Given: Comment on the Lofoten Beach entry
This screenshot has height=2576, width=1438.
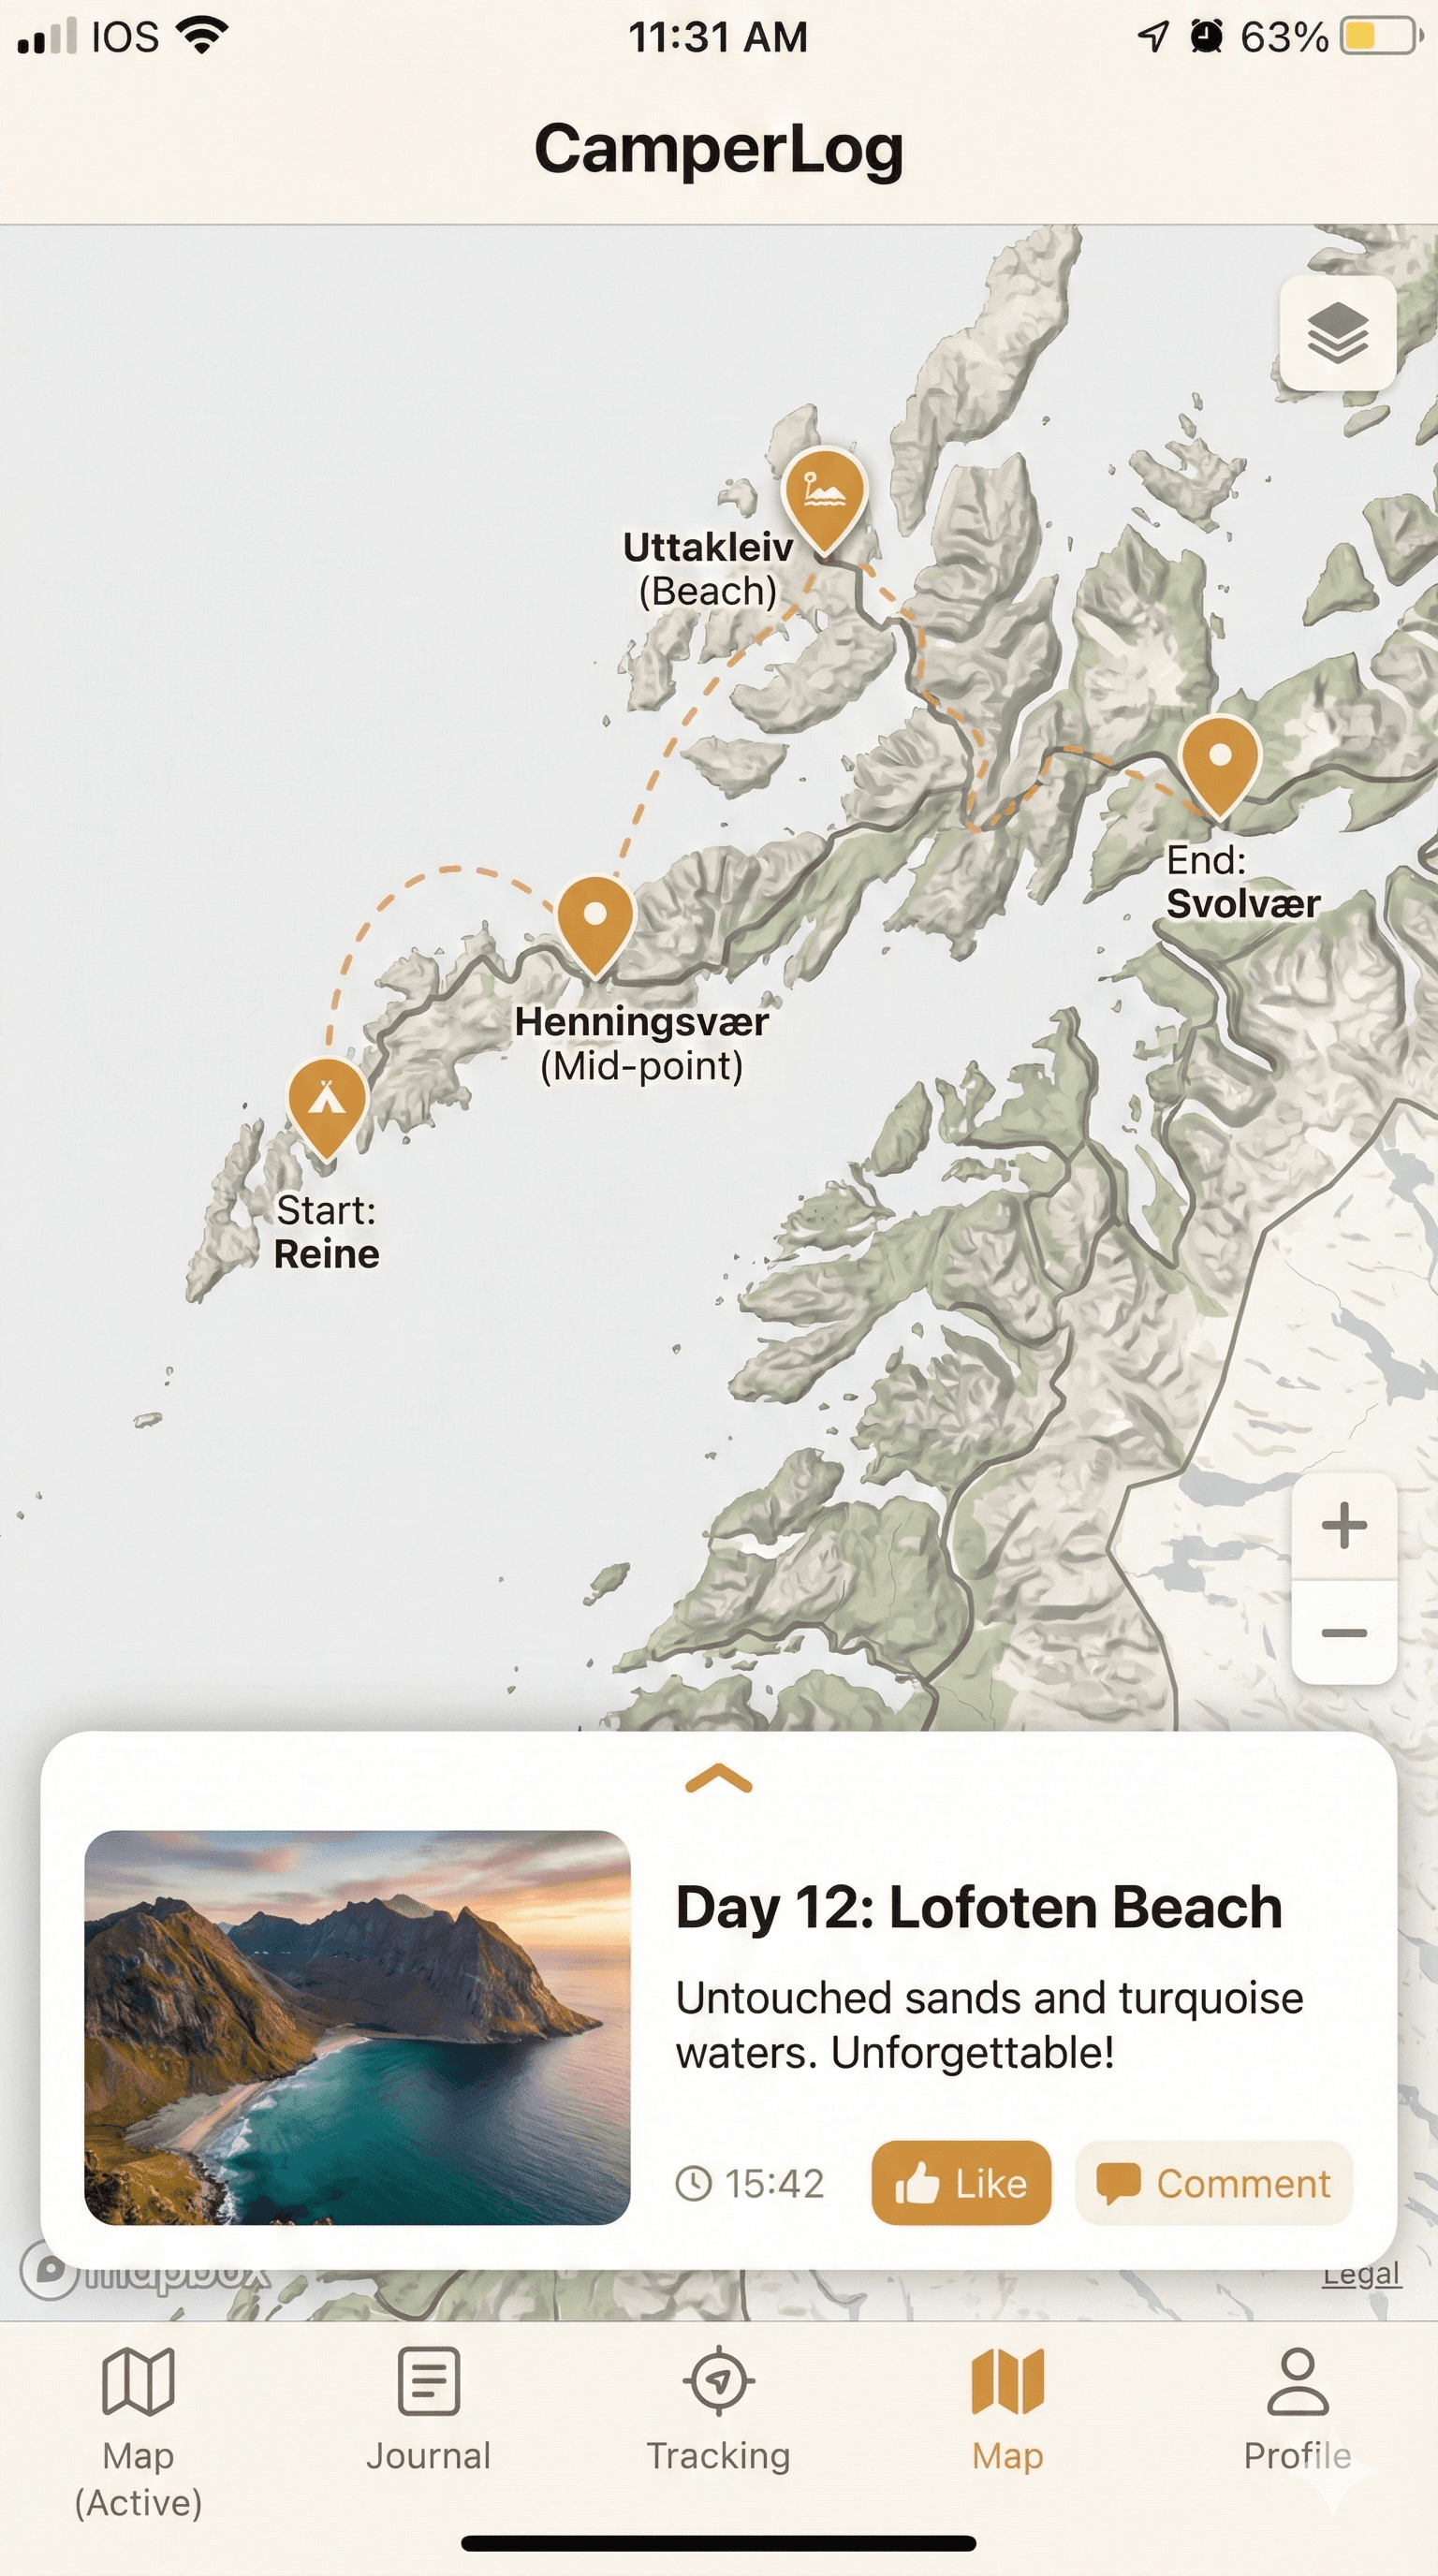Looking at the screenshot, I should point(1214,2183).
